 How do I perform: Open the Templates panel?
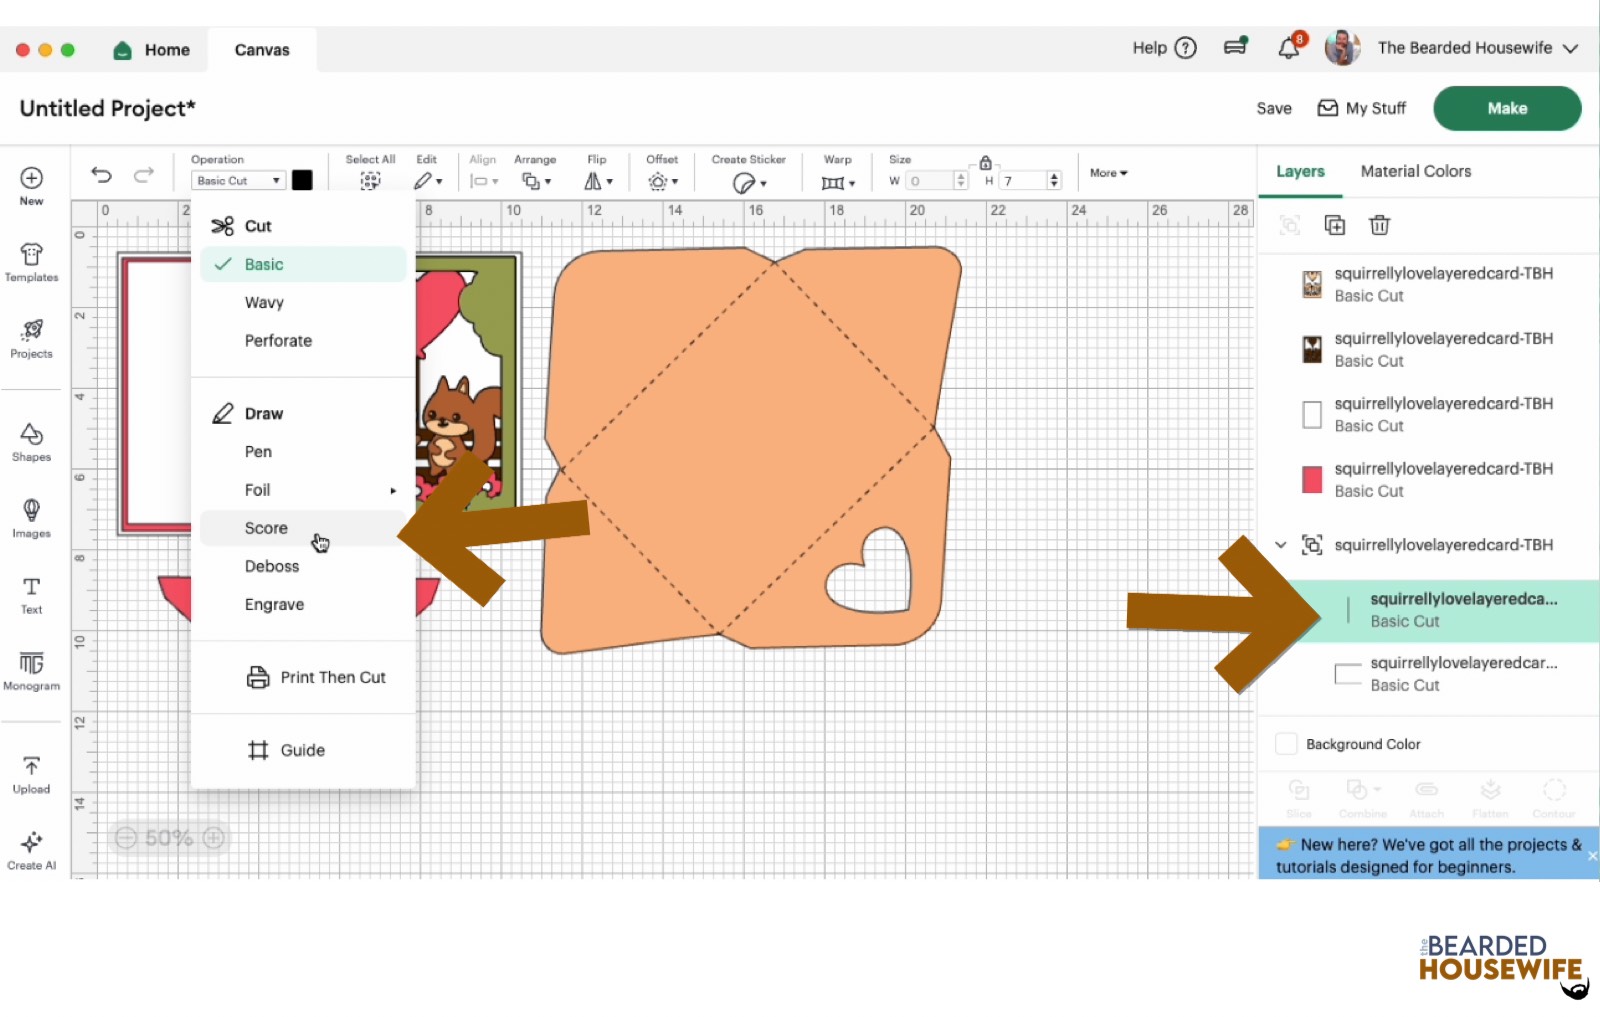[x=31, y=262]
